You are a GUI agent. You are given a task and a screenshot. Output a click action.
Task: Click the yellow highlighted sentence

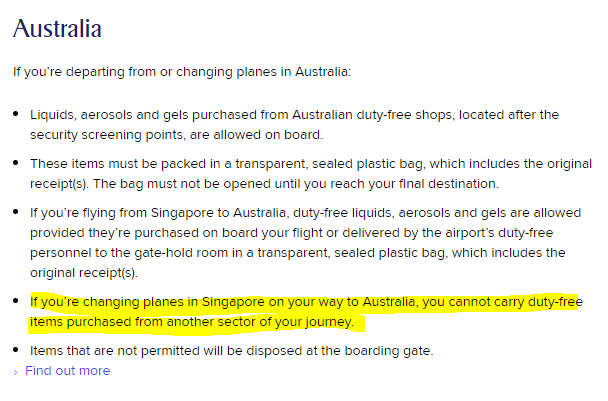(x=300, y=313)
